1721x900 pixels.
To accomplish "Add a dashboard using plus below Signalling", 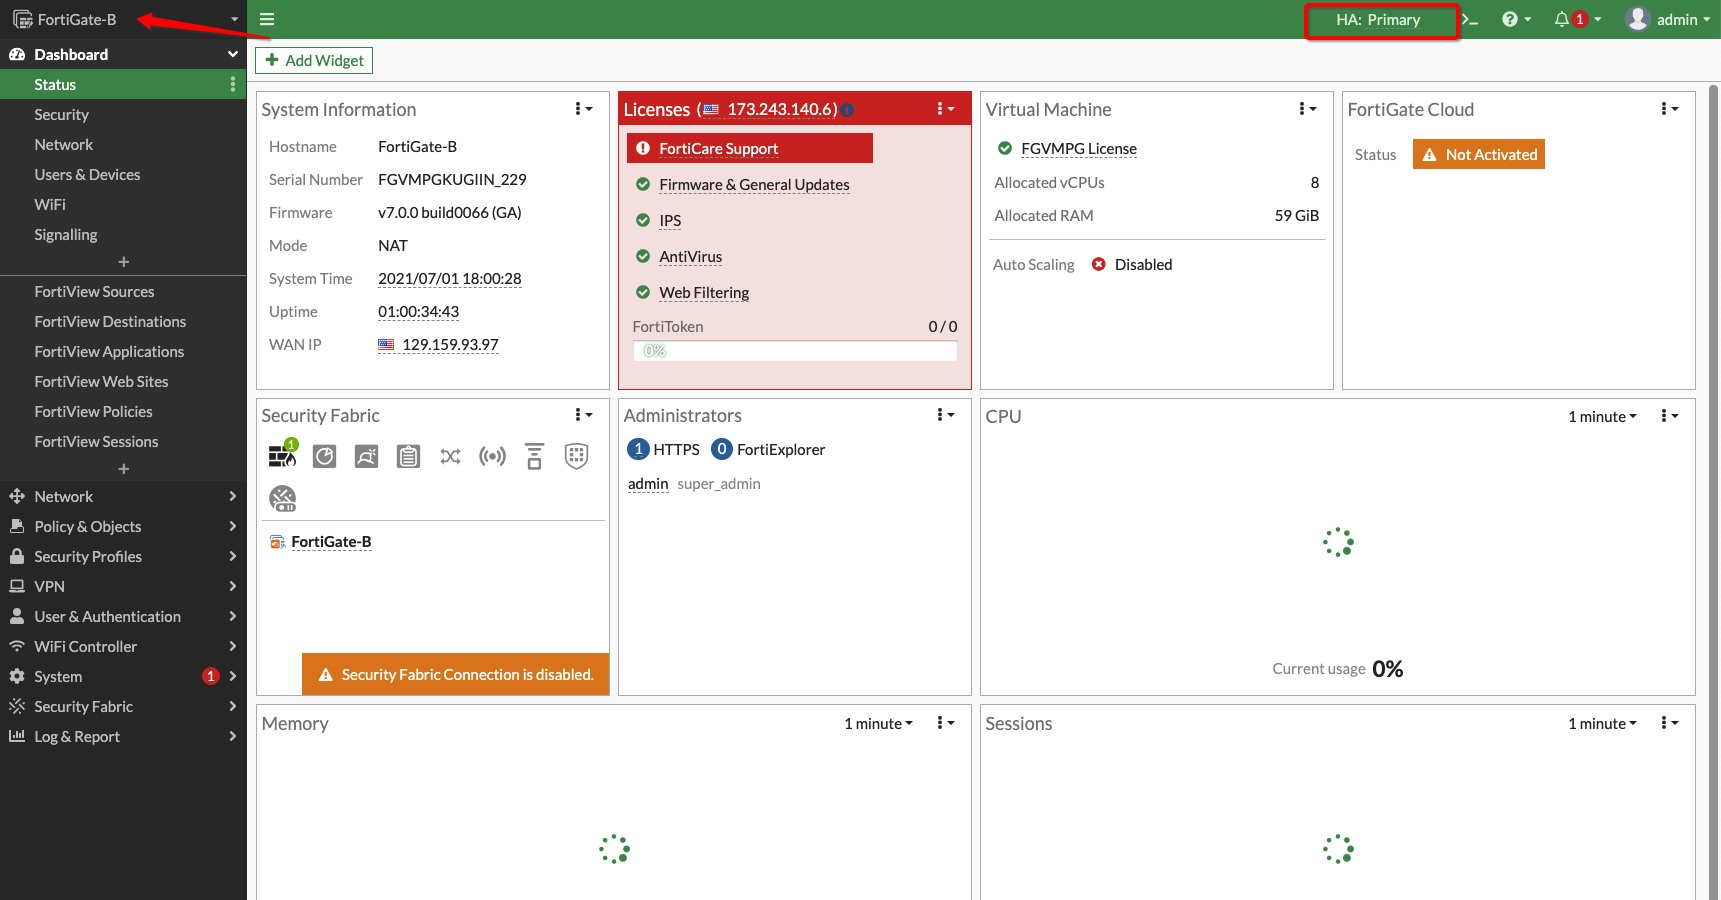I will pyautogui.click(x=124, y=262).
